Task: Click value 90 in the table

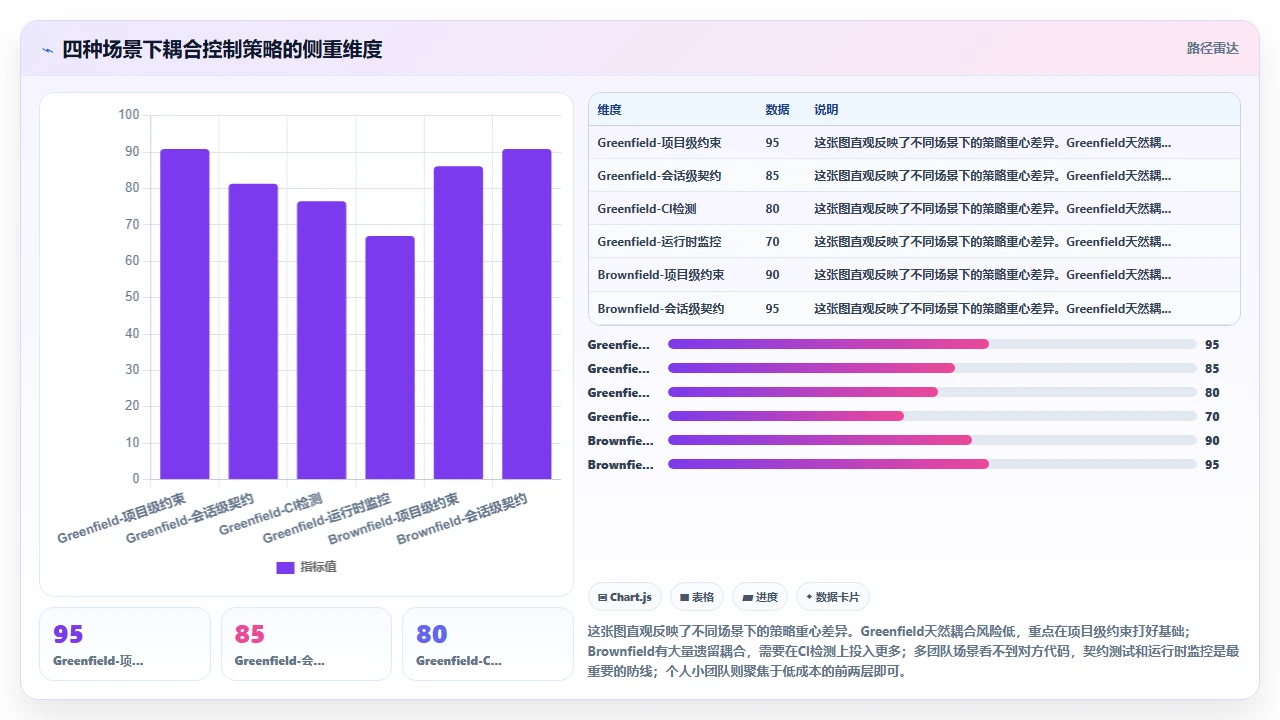Action: coord(772,275)
